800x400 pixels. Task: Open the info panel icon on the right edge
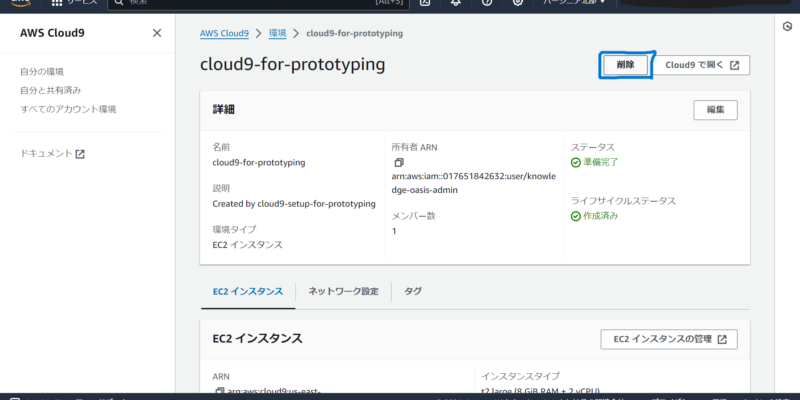[786, 26]
